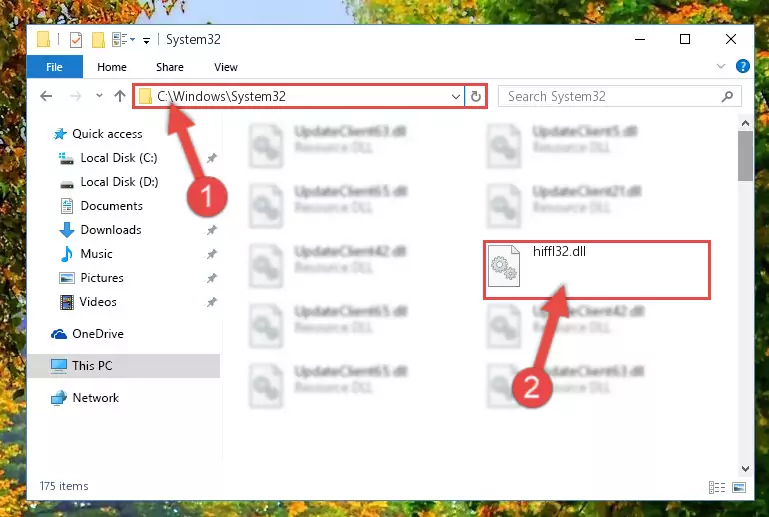
Task: Click the scroll down arrow of file list
Action: 745,468
